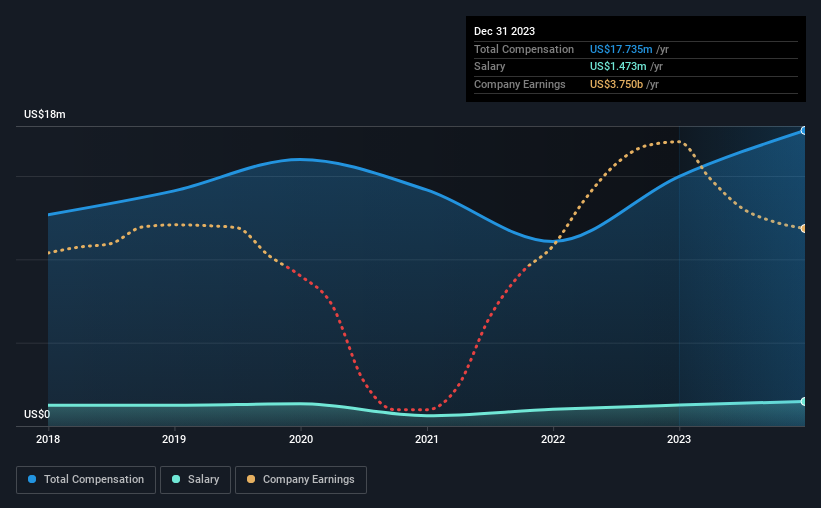The width and height of the screenshot is (821, 508).
Task: Click the US$18m y-axis label
Action: point(45,114)
